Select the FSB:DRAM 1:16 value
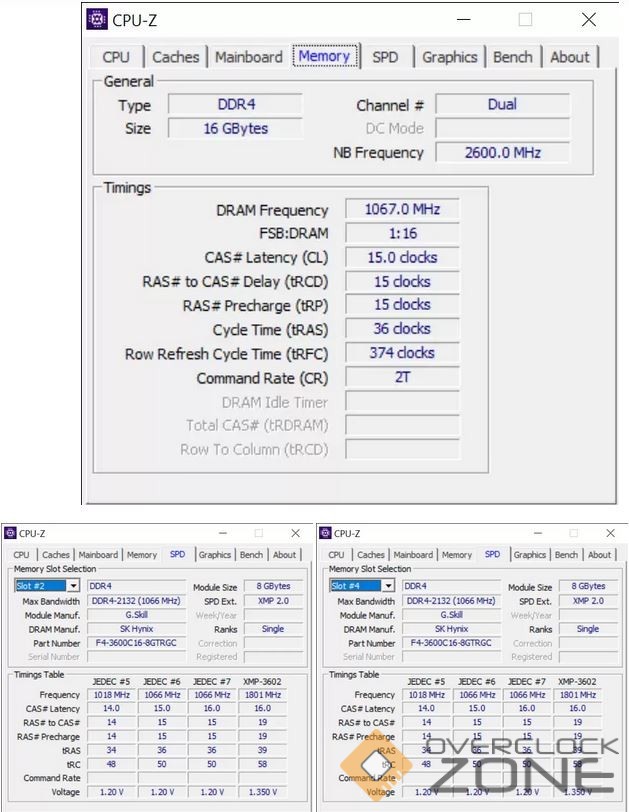Image resolution: width=629 pixels, height=812 pixels. tap(402, 234)
